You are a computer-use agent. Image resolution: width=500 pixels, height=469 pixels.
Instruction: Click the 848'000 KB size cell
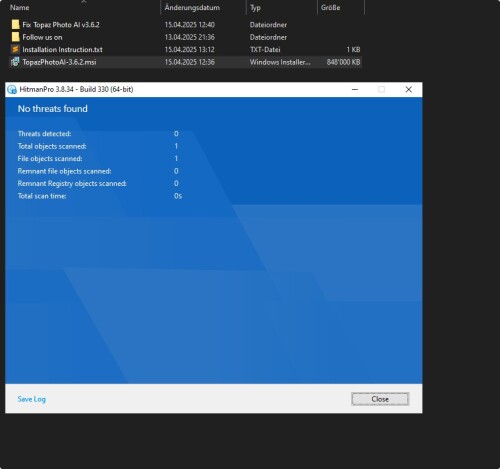(343, 62)
